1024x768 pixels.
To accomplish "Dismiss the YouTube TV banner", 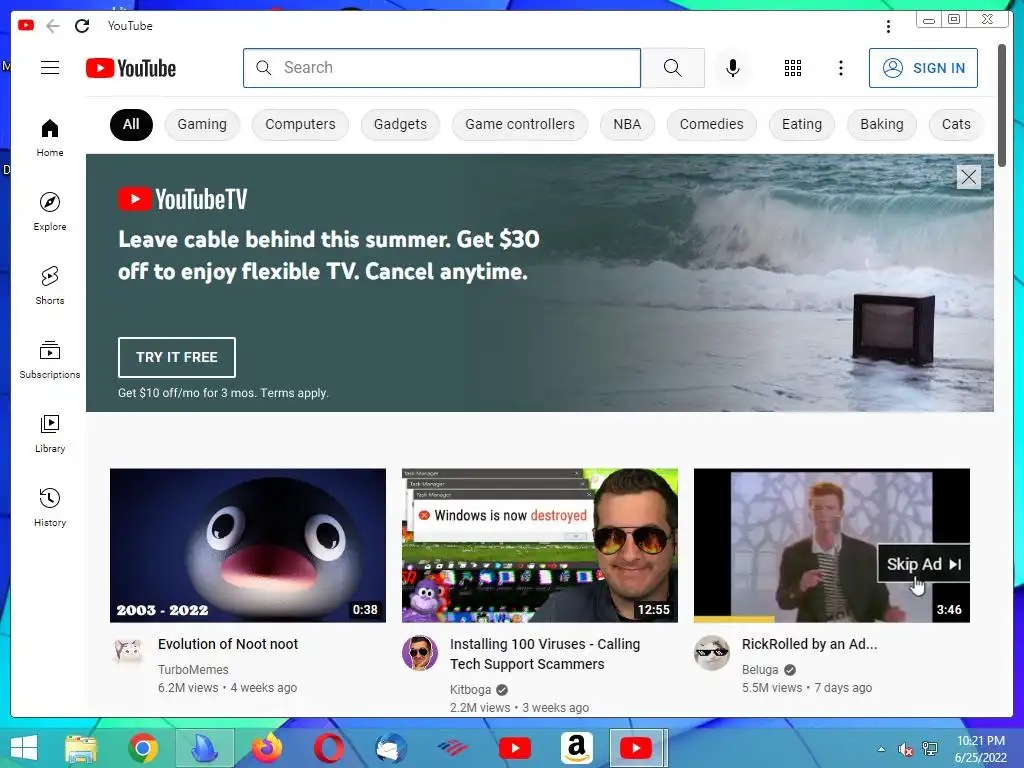I will click(968, 177).
